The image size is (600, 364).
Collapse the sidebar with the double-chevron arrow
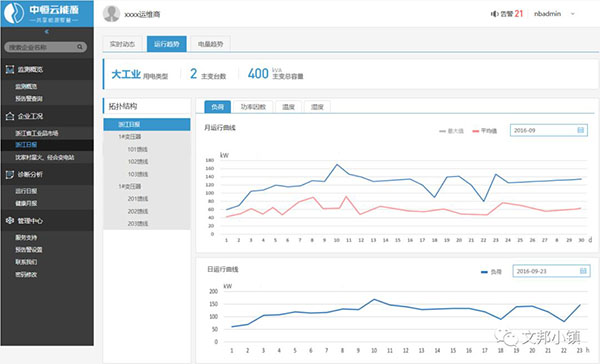click(47, 32)
